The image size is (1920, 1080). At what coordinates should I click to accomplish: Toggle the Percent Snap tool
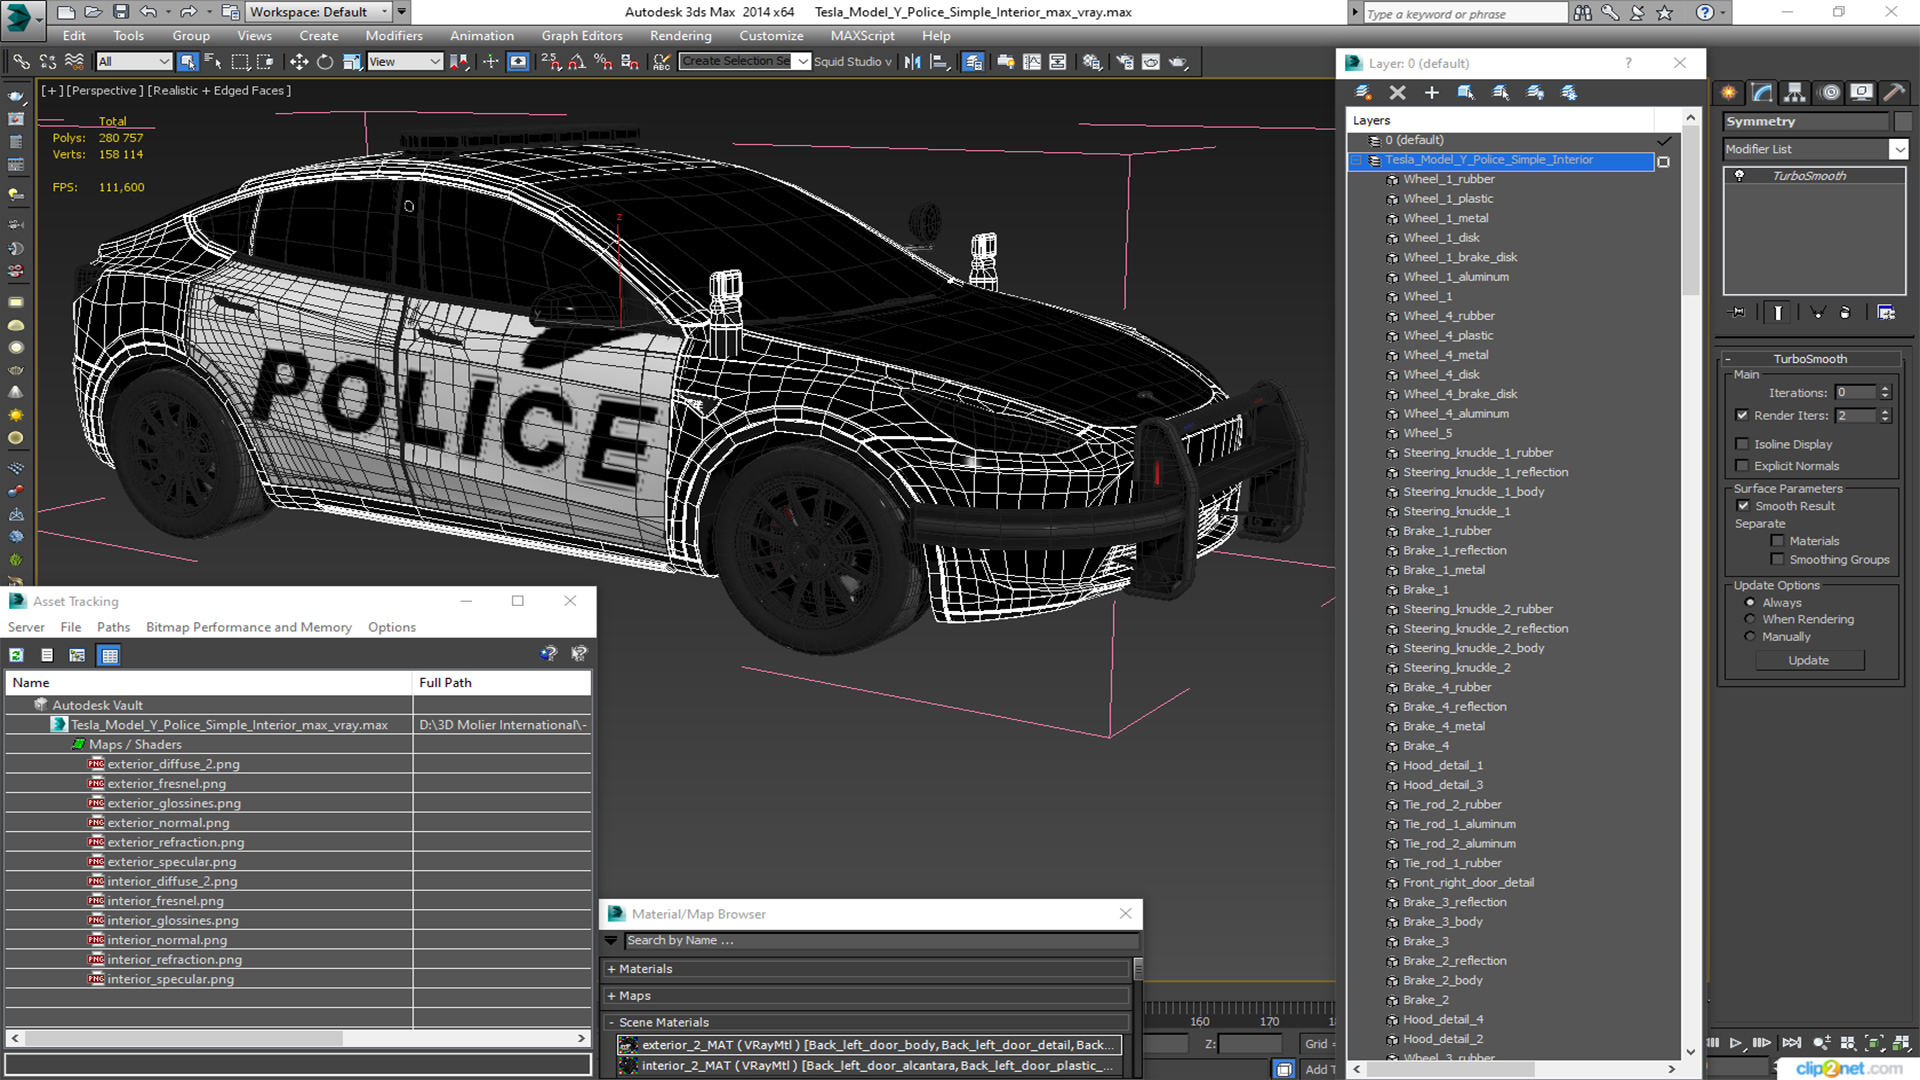602,62
